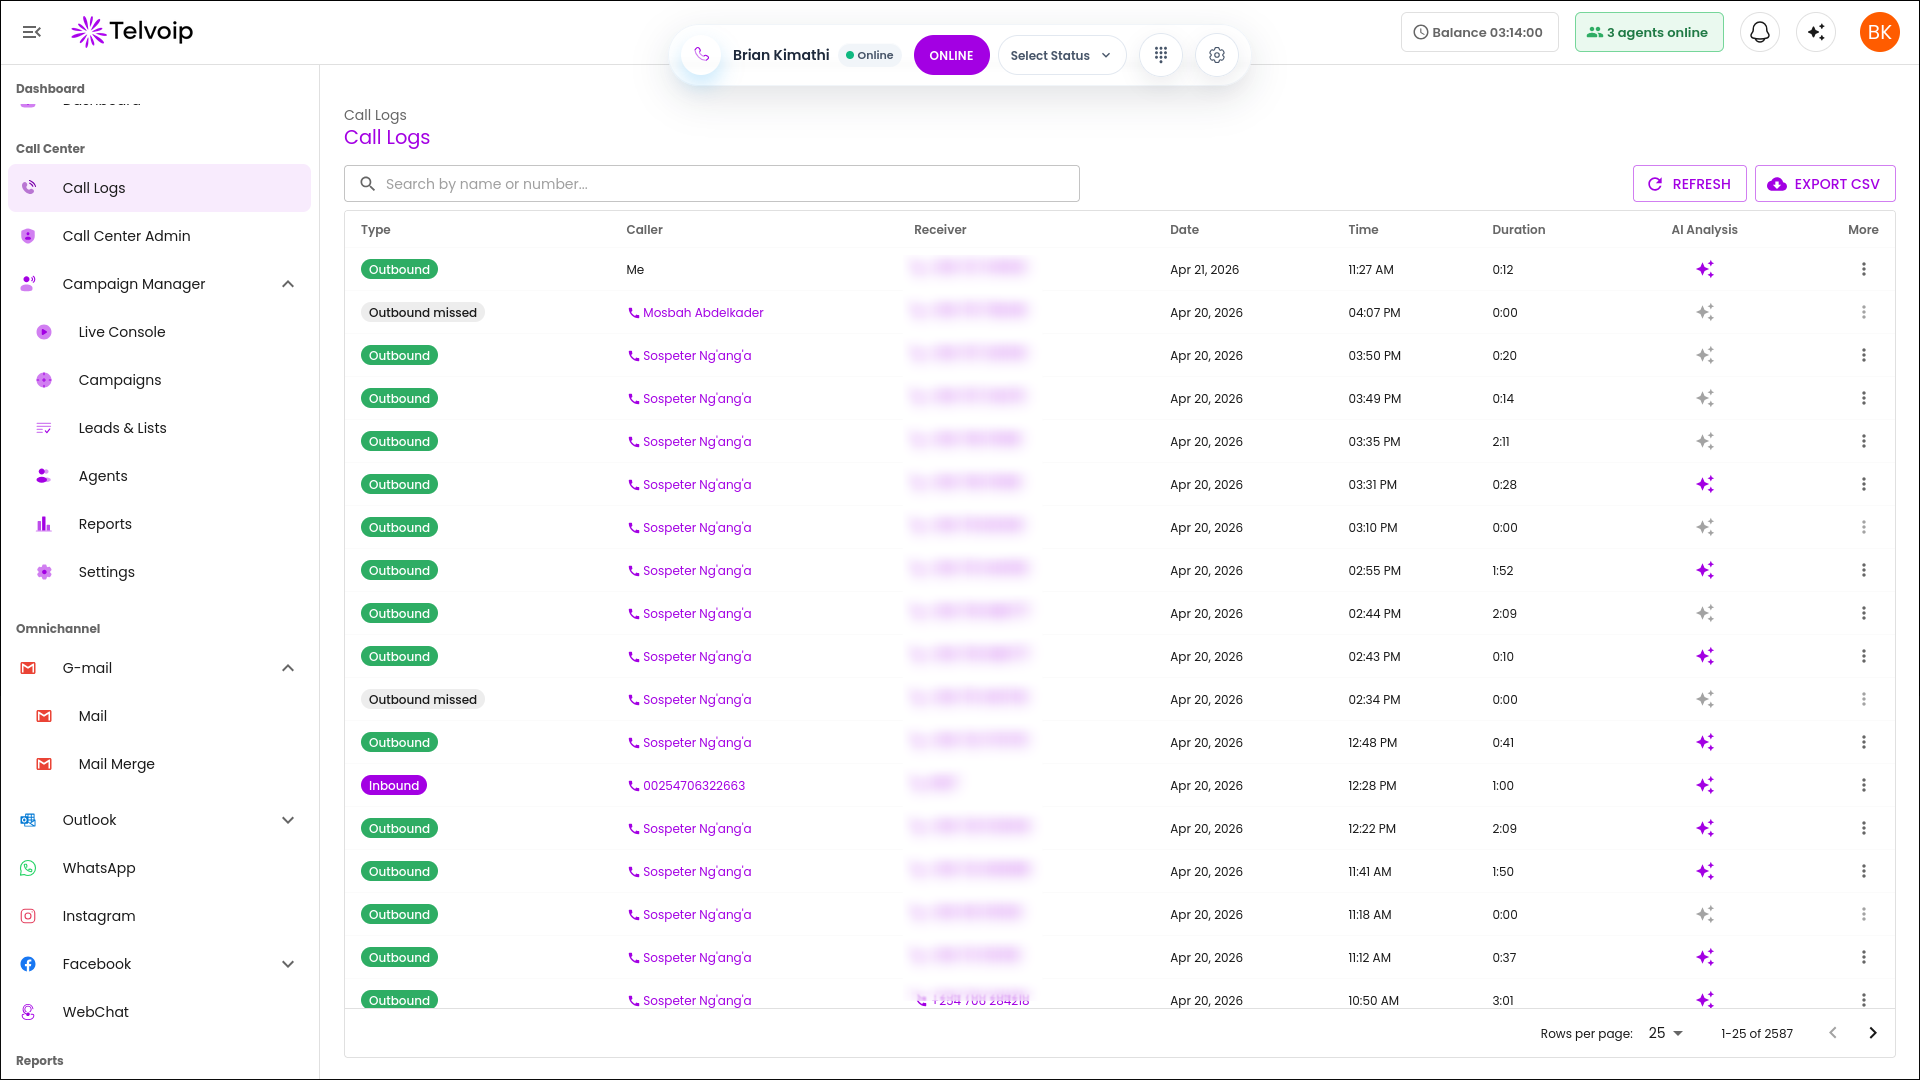The width and height of the screenshot is (1920, 1080).
Task: Open Call Center Admin
Action: (x=159, y=236)
